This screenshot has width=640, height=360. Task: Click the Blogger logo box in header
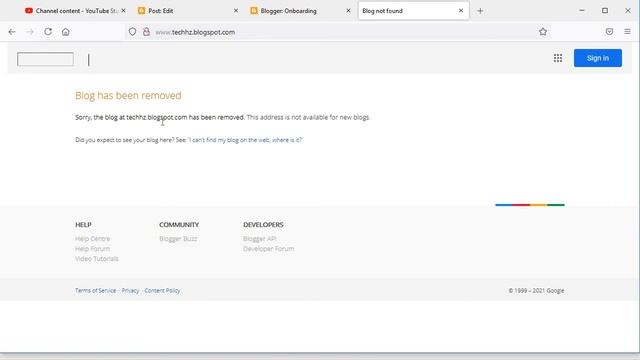45,59
